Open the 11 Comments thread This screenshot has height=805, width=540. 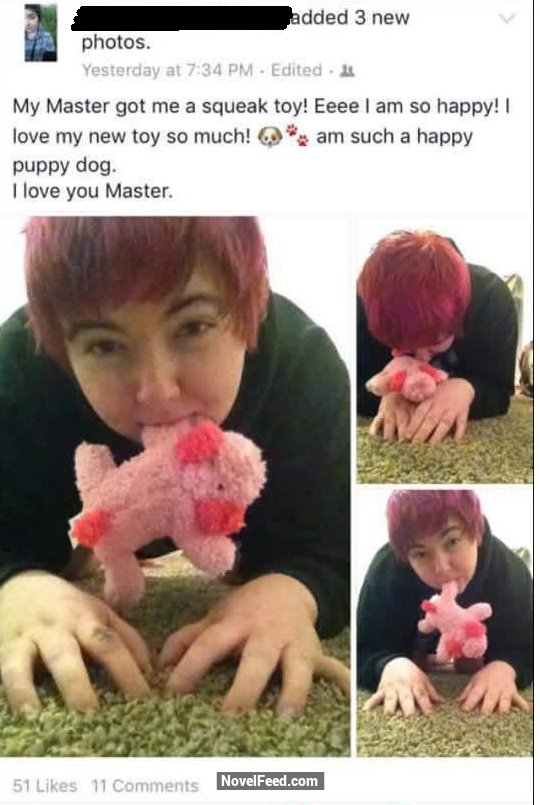pyautogui.click(x=145, y=785)
